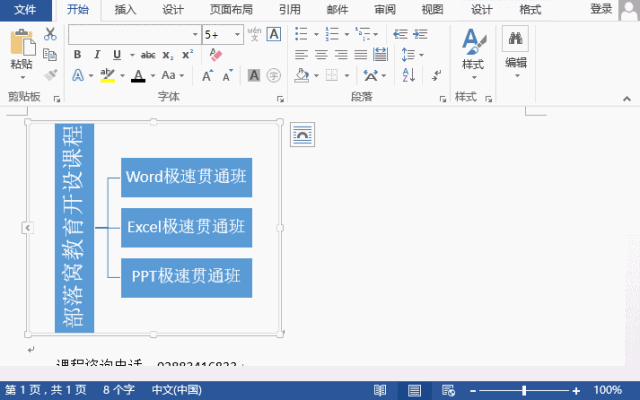Increase font size with larger A
Screen dimensions: 640x400
207,76
